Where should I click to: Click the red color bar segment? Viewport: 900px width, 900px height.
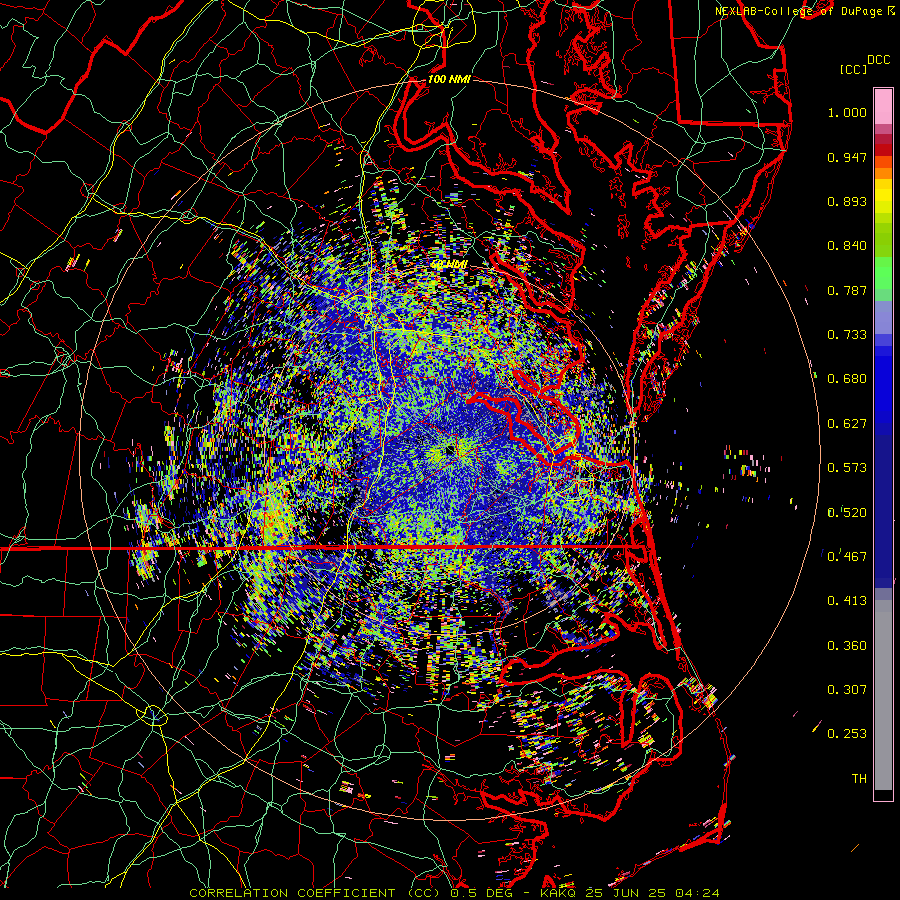(883, 149)
